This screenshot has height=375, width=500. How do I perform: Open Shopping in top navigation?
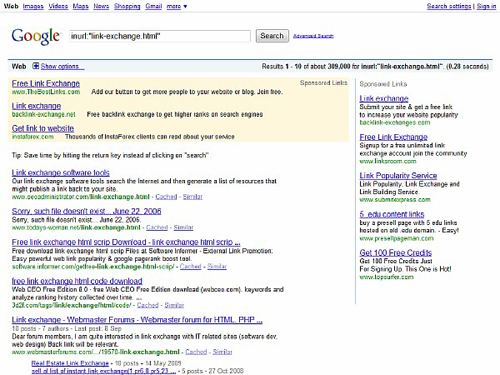(127, 6)
